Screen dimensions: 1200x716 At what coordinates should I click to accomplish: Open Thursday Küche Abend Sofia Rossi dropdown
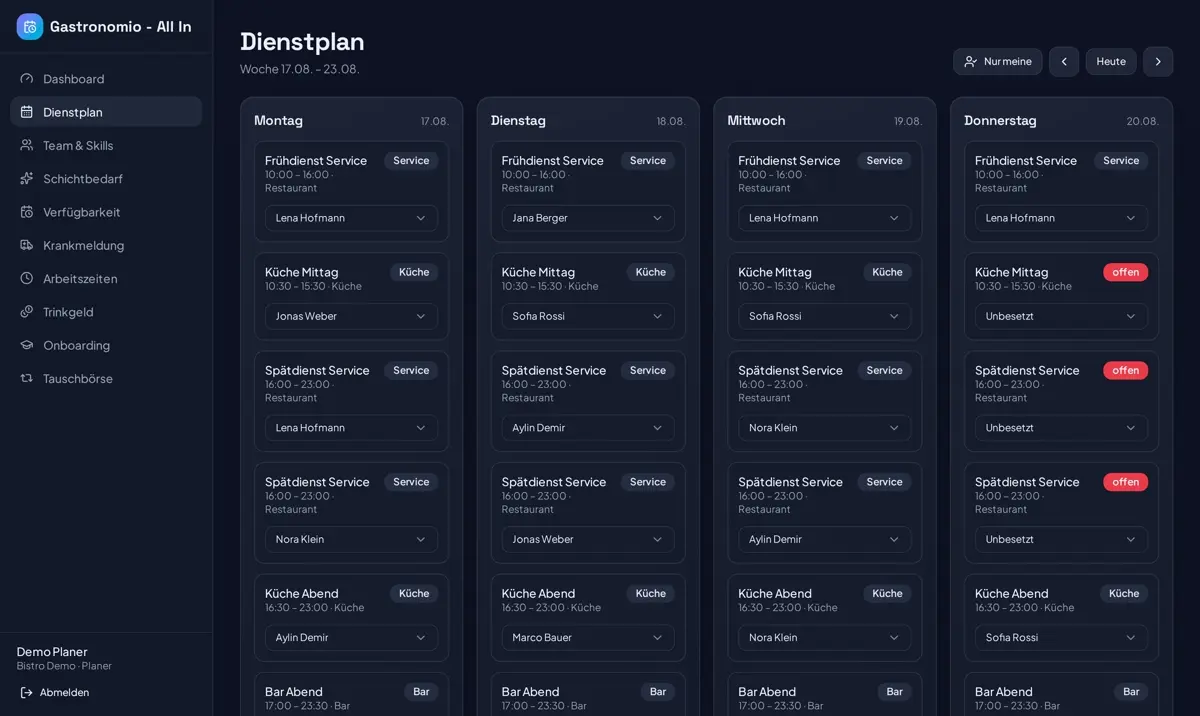coord(1061,637)
